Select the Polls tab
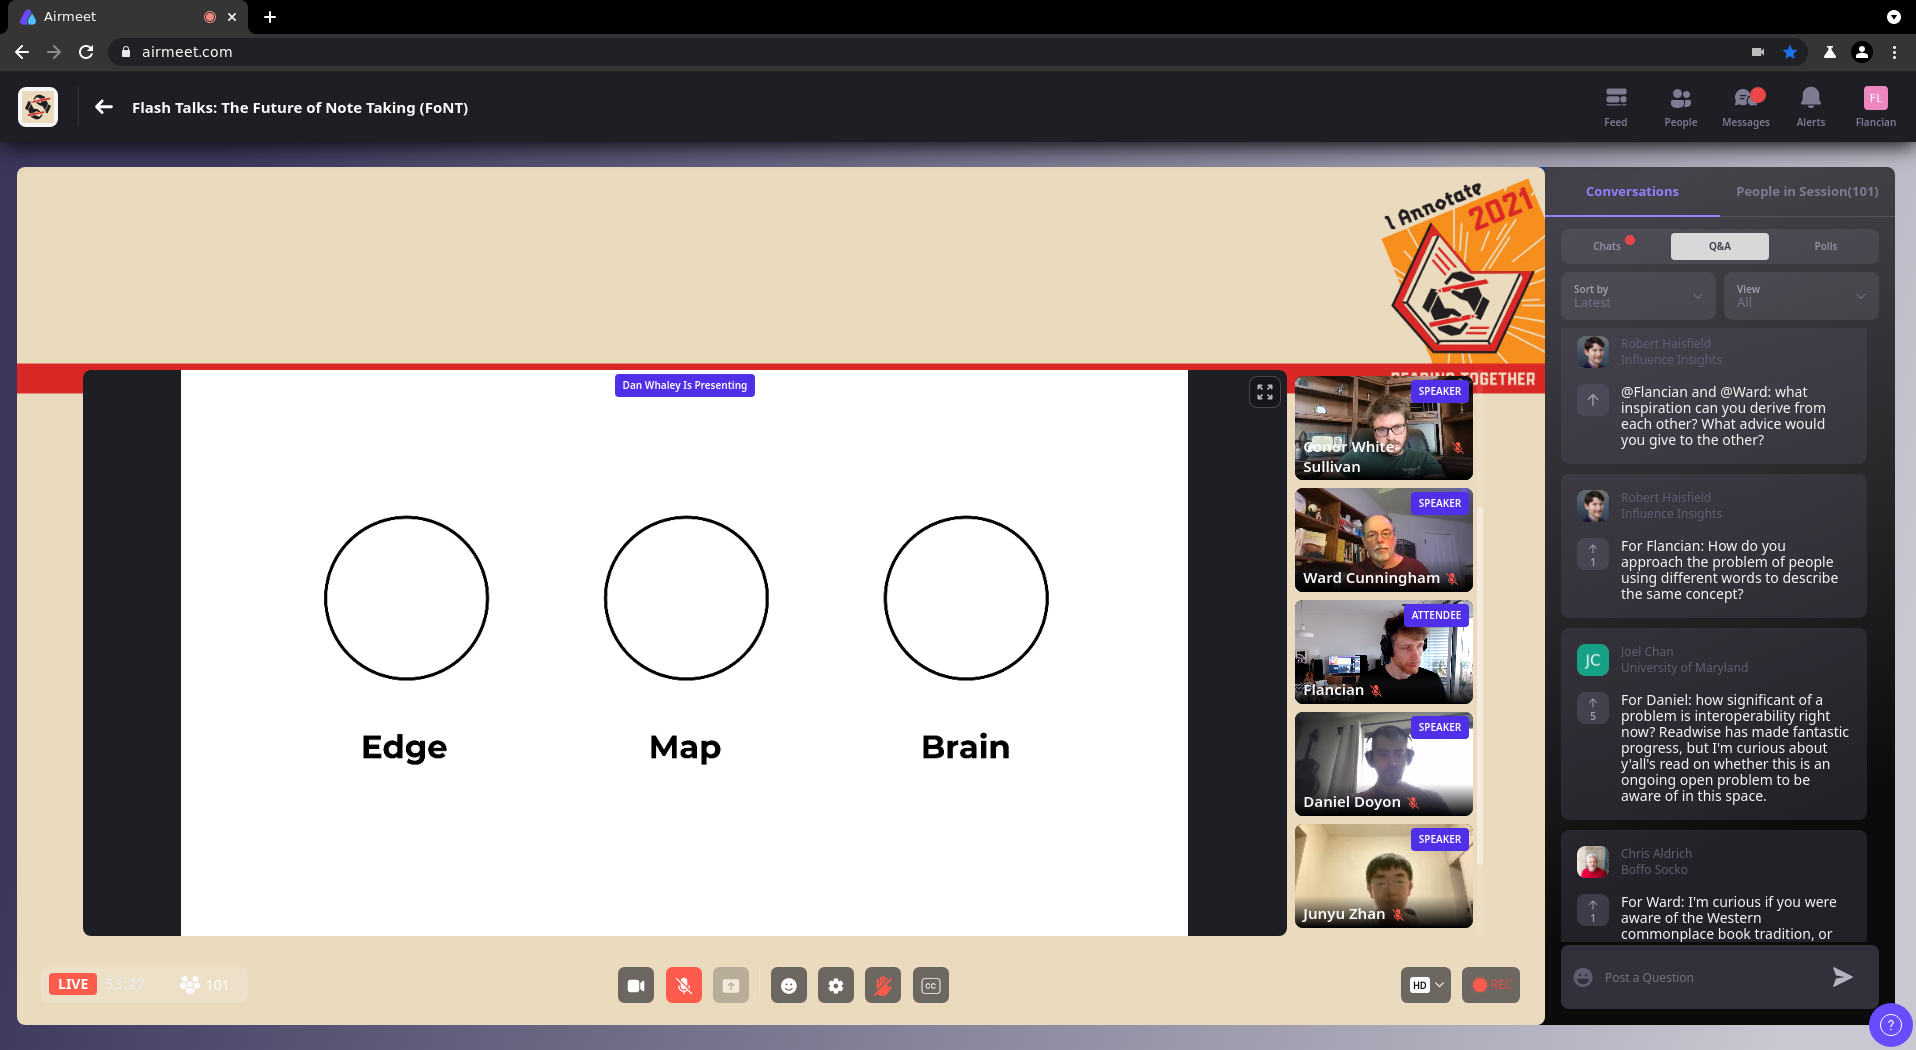This screenshot has height=1050, width=1916. click(1826, 246)
